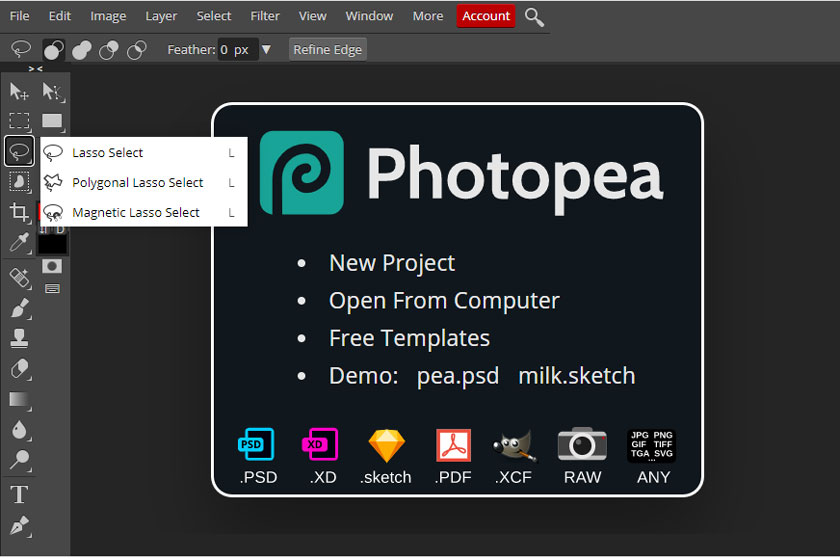The image size is (840, 560).
Task: Click the .sketch diamond icon
Action: [x=386, y=445]
